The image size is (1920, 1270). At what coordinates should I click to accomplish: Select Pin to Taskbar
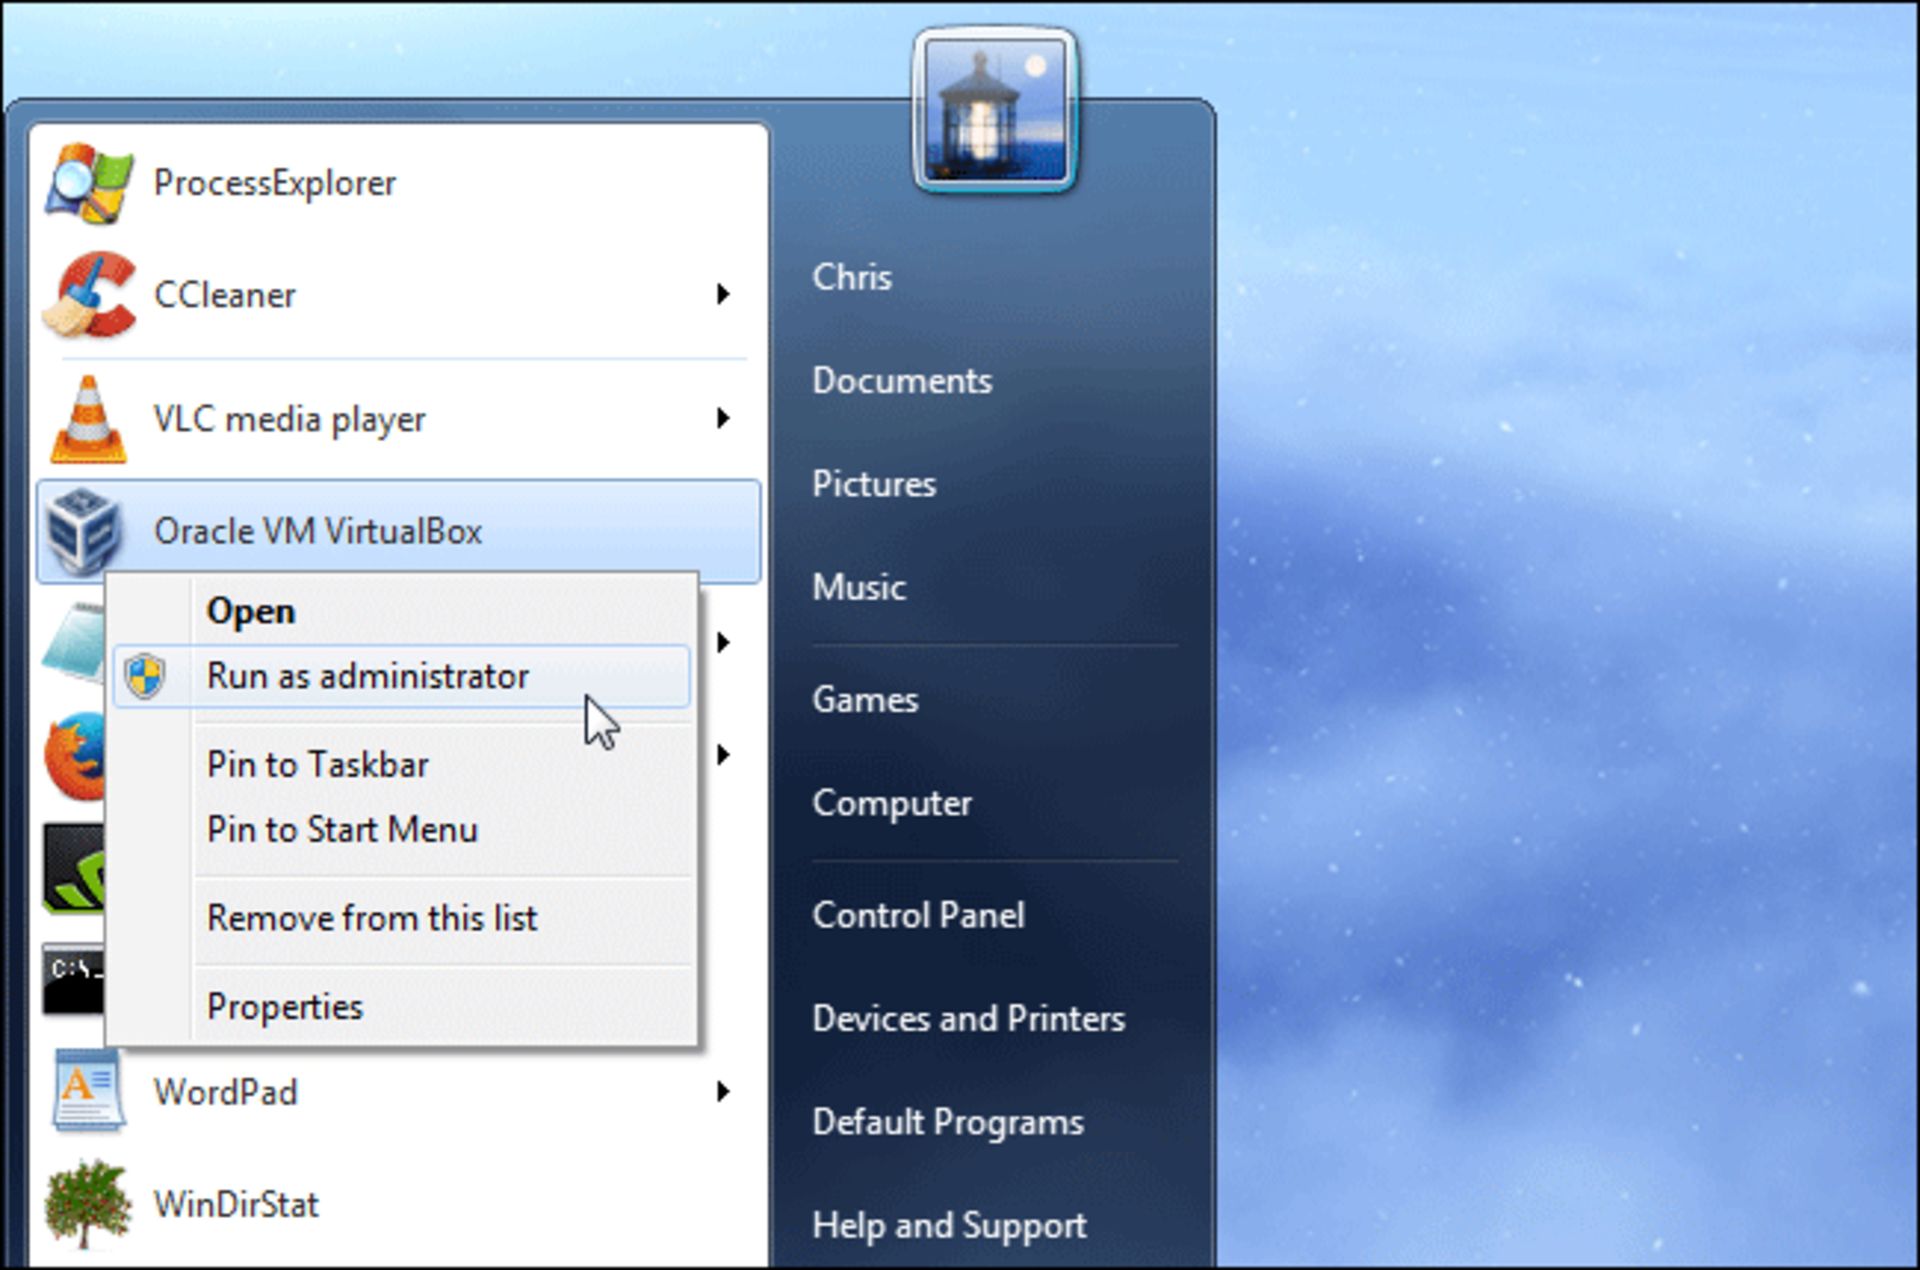point(401,765)
